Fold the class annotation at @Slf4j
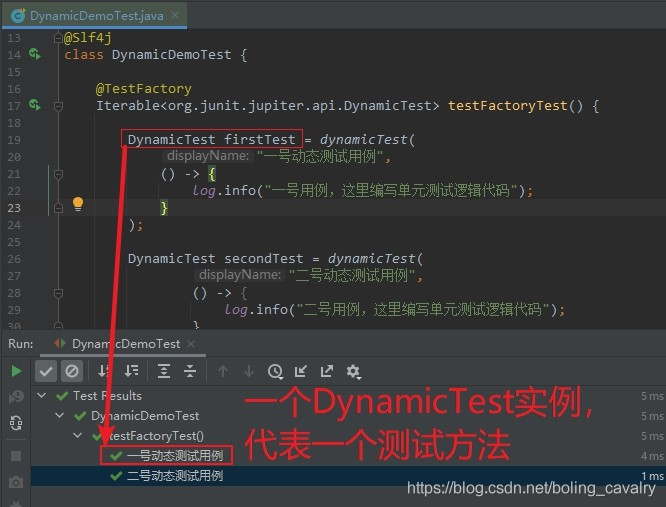The width and height of the screenshot is (666, 507). pos(58,38)
